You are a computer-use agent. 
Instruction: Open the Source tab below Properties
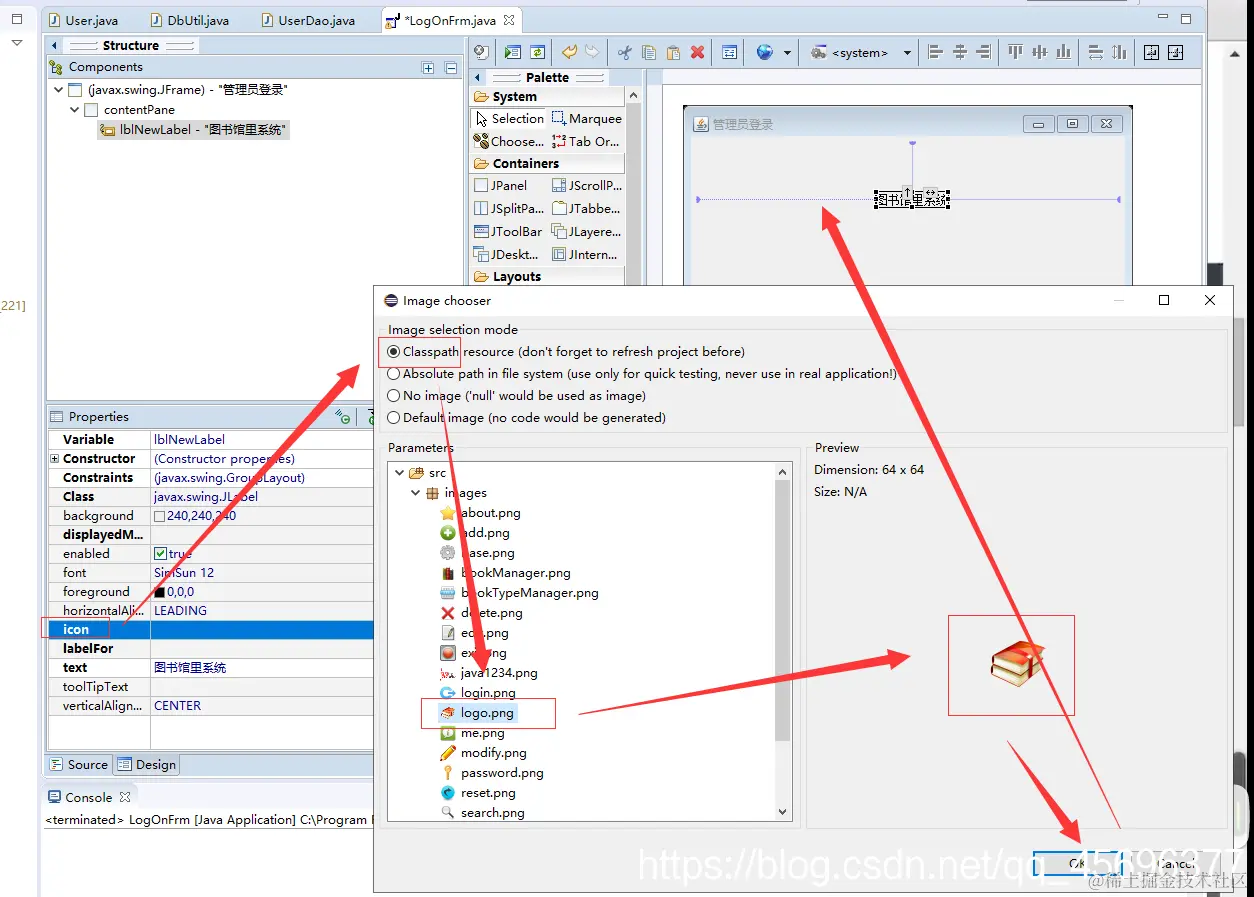79,765
